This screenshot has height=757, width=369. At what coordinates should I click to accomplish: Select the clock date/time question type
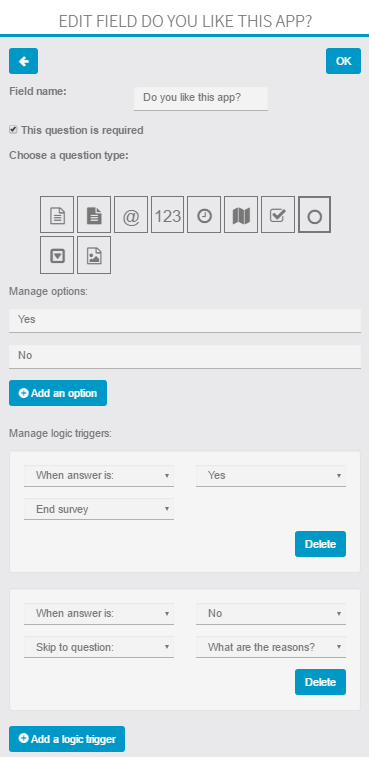[x=204, y=214]
